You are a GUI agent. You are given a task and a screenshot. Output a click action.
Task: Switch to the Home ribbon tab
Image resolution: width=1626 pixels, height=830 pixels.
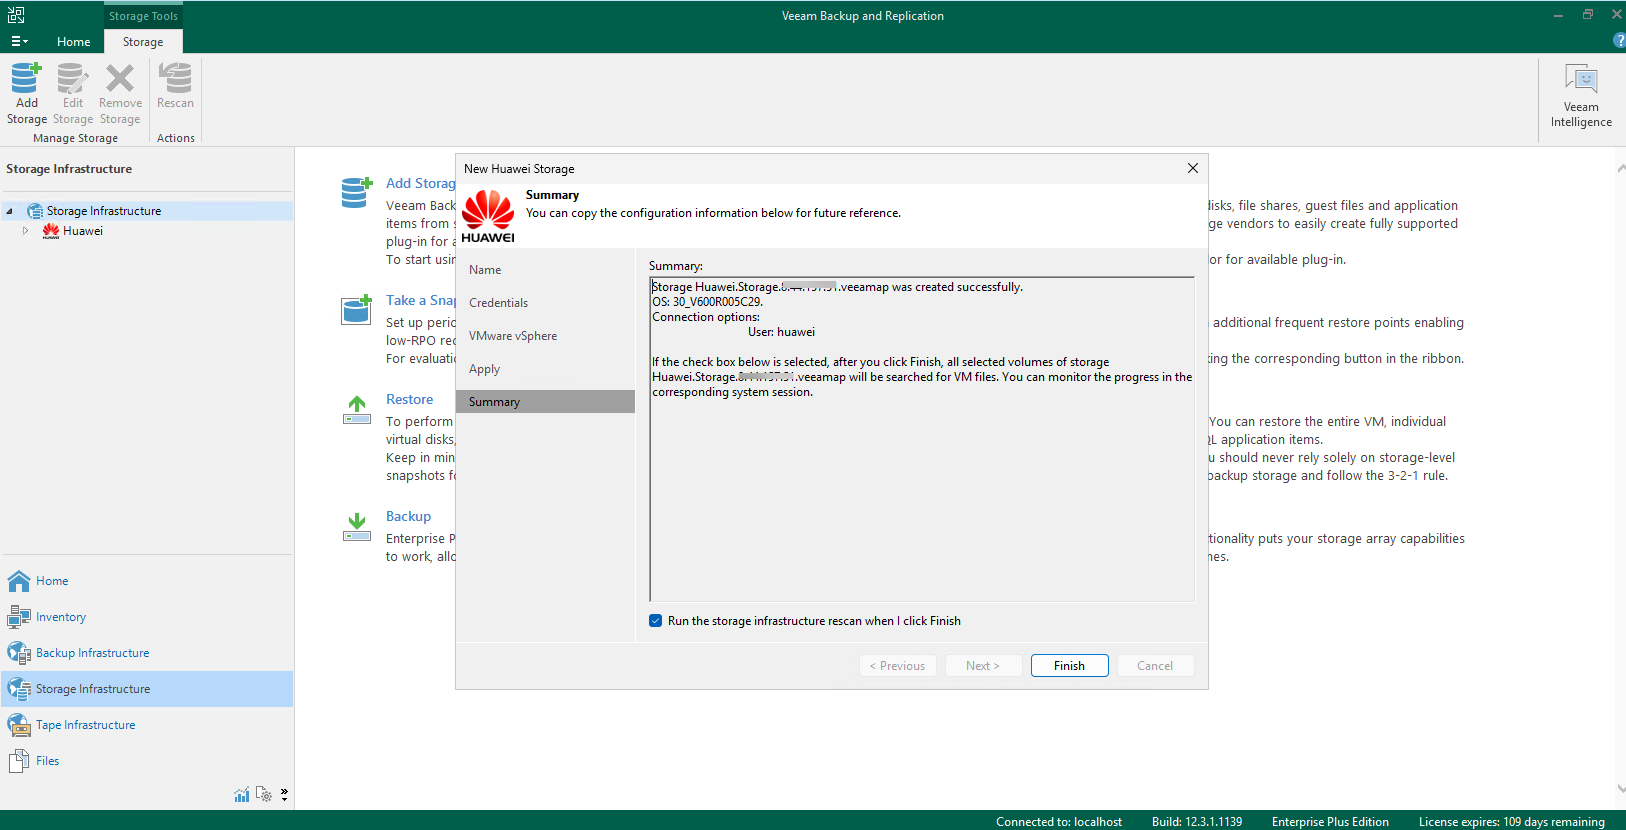point(74,42)
